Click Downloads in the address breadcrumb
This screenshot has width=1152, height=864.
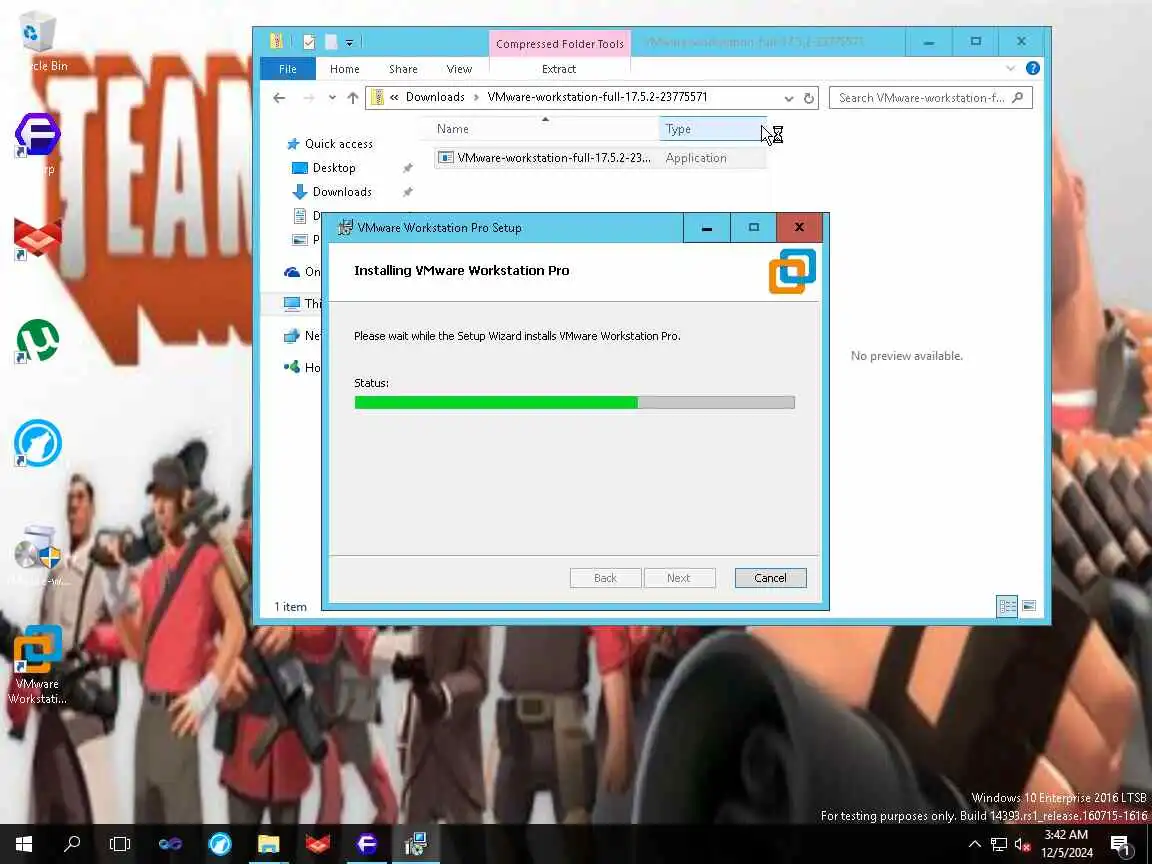point(435,97)
